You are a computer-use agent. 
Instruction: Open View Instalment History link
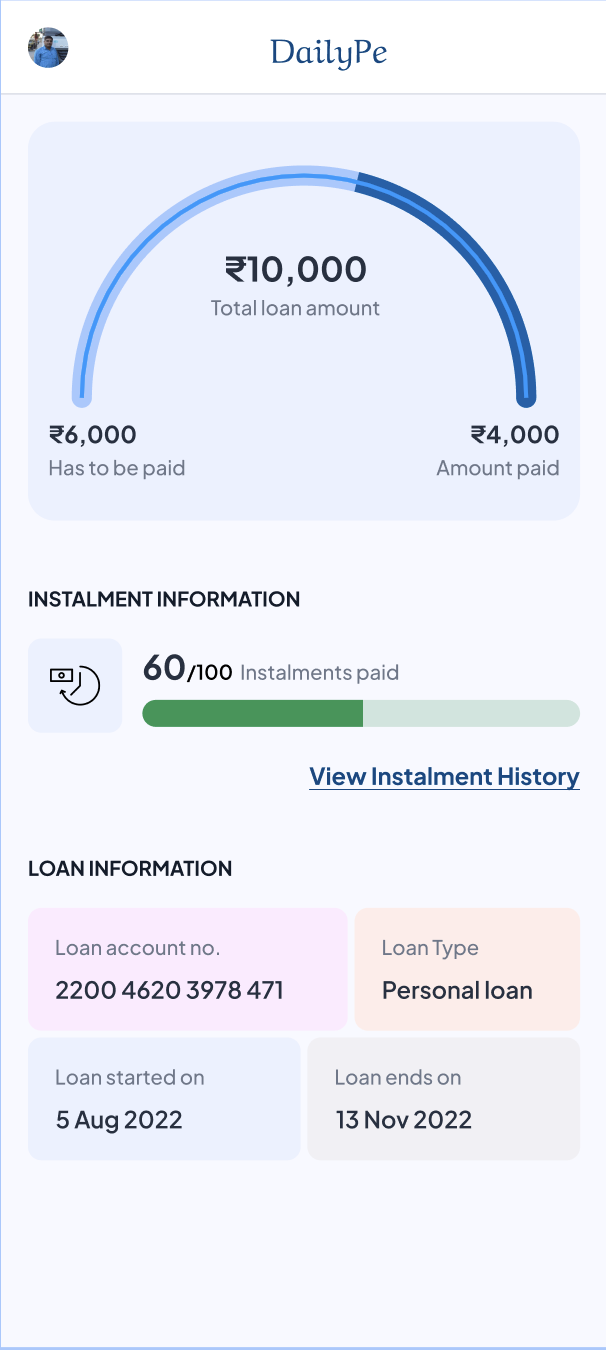444,777
